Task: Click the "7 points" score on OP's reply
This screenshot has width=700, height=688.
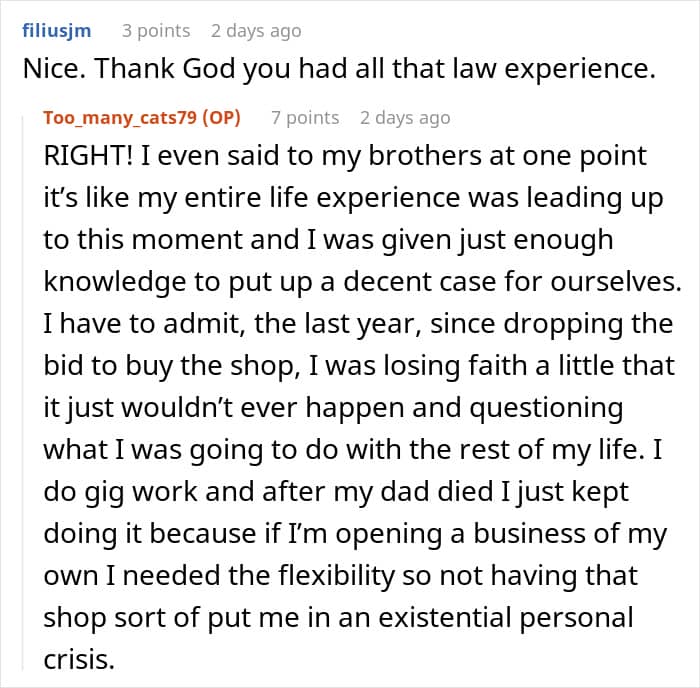Action: pyautogui.click(x=304, y=117)
